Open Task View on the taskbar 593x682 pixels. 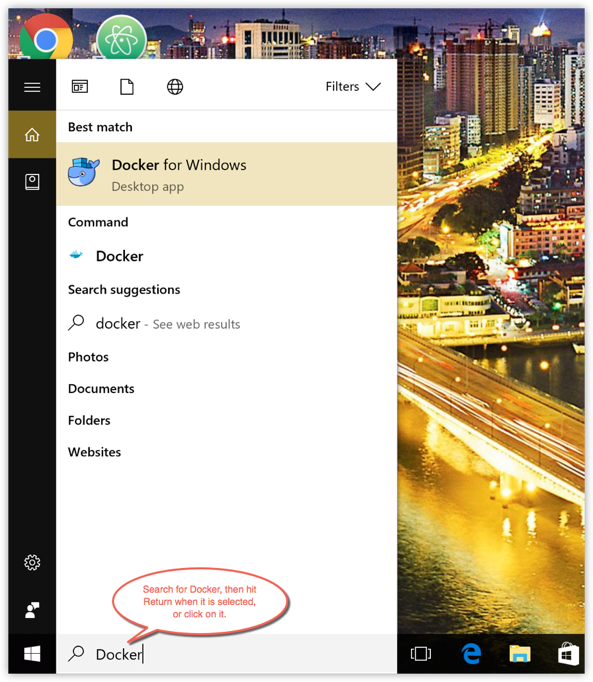click(x=421, y=654)
